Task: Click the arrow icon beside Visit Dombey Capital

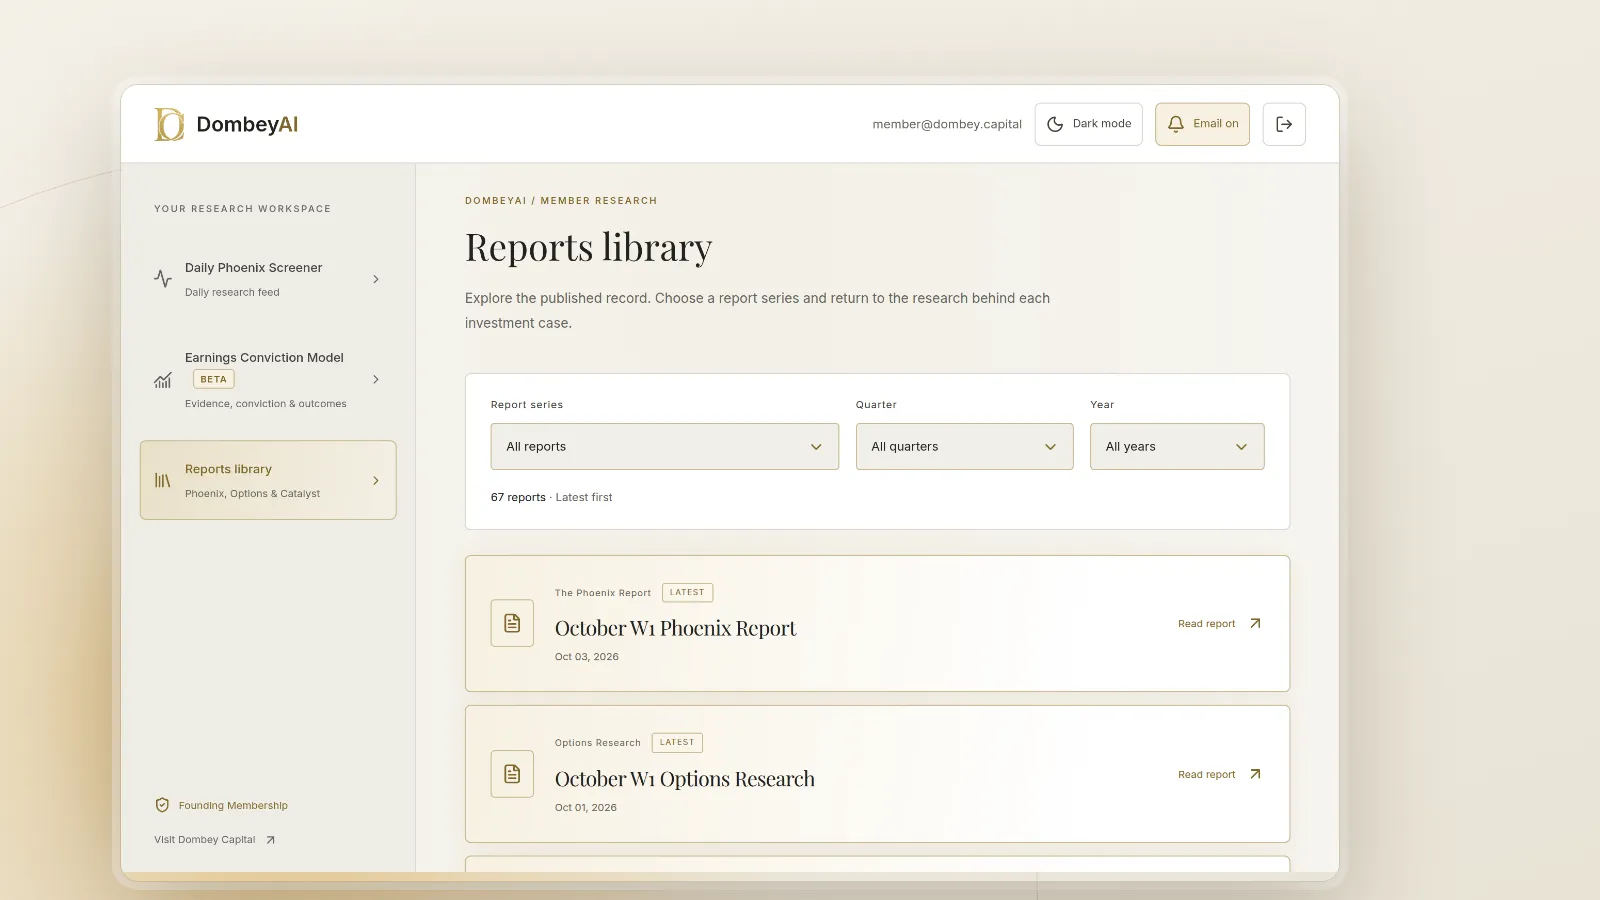Action: pyautogui.click(x=270, y=840)
